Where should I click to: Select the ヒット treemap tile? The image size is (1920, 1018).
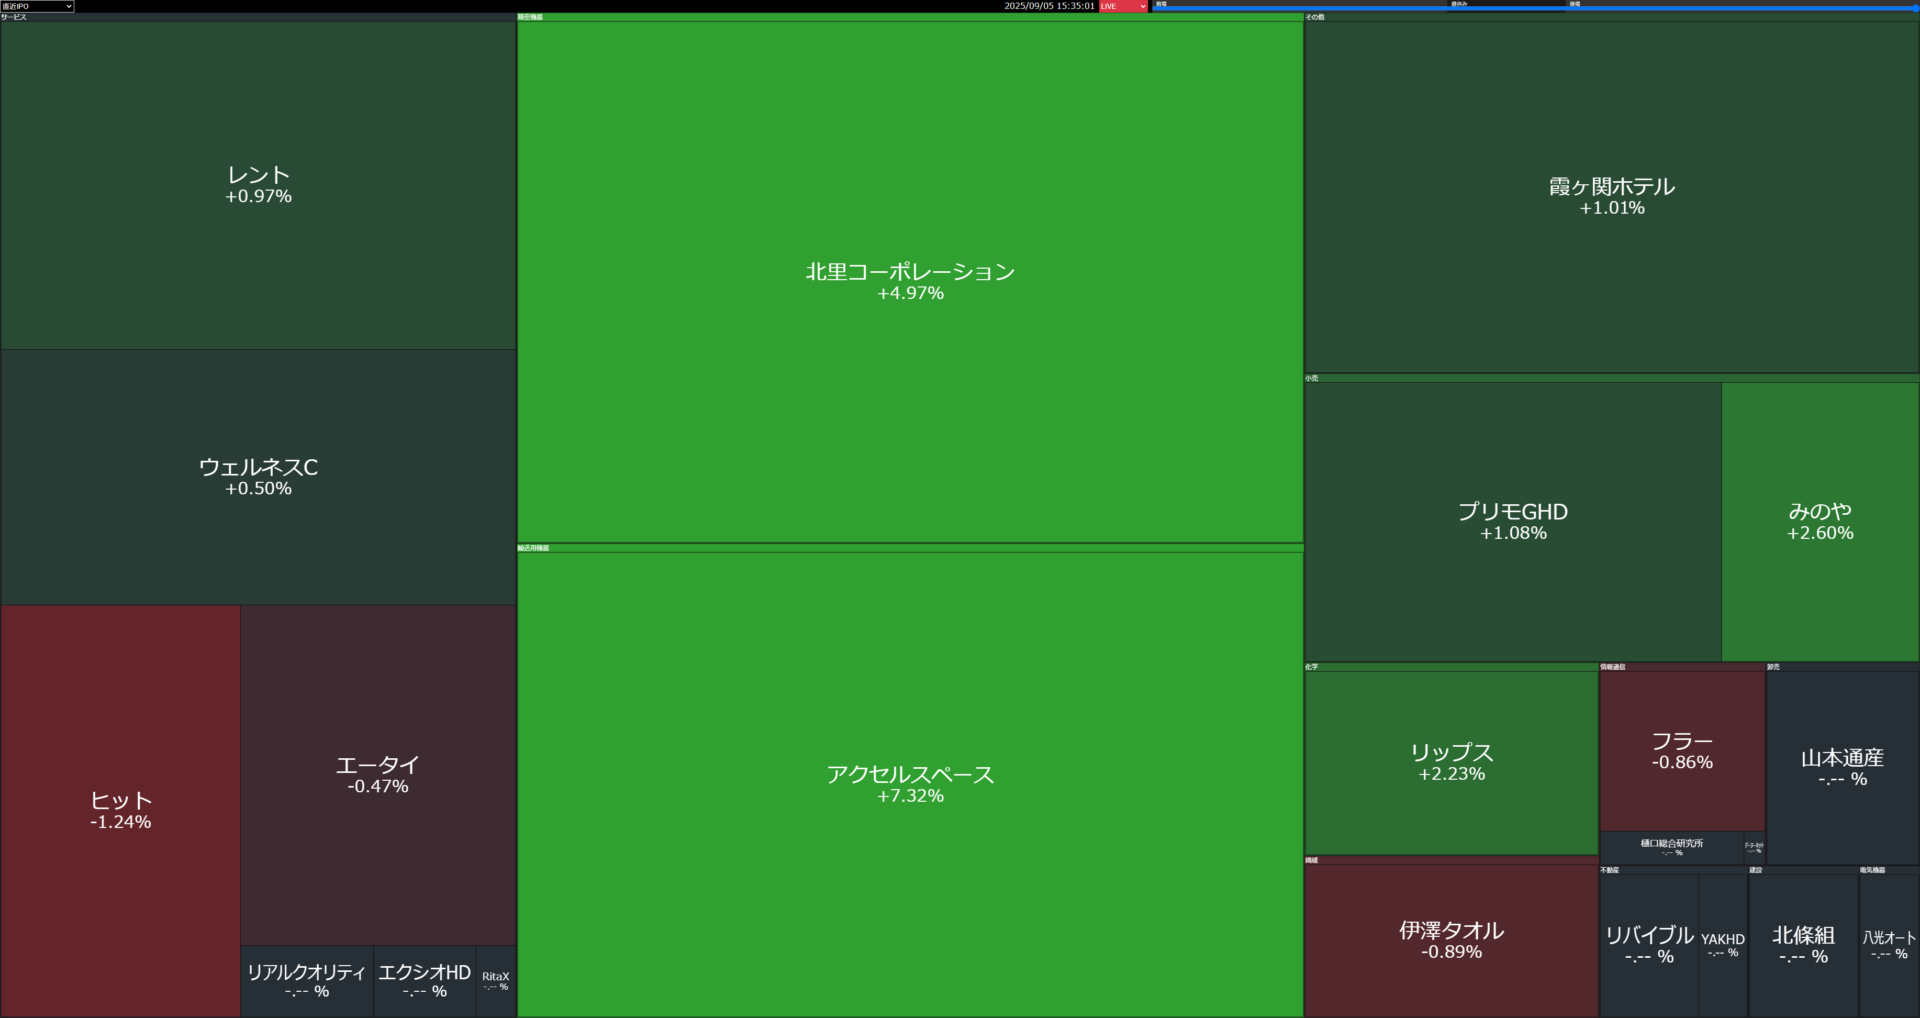121,811
